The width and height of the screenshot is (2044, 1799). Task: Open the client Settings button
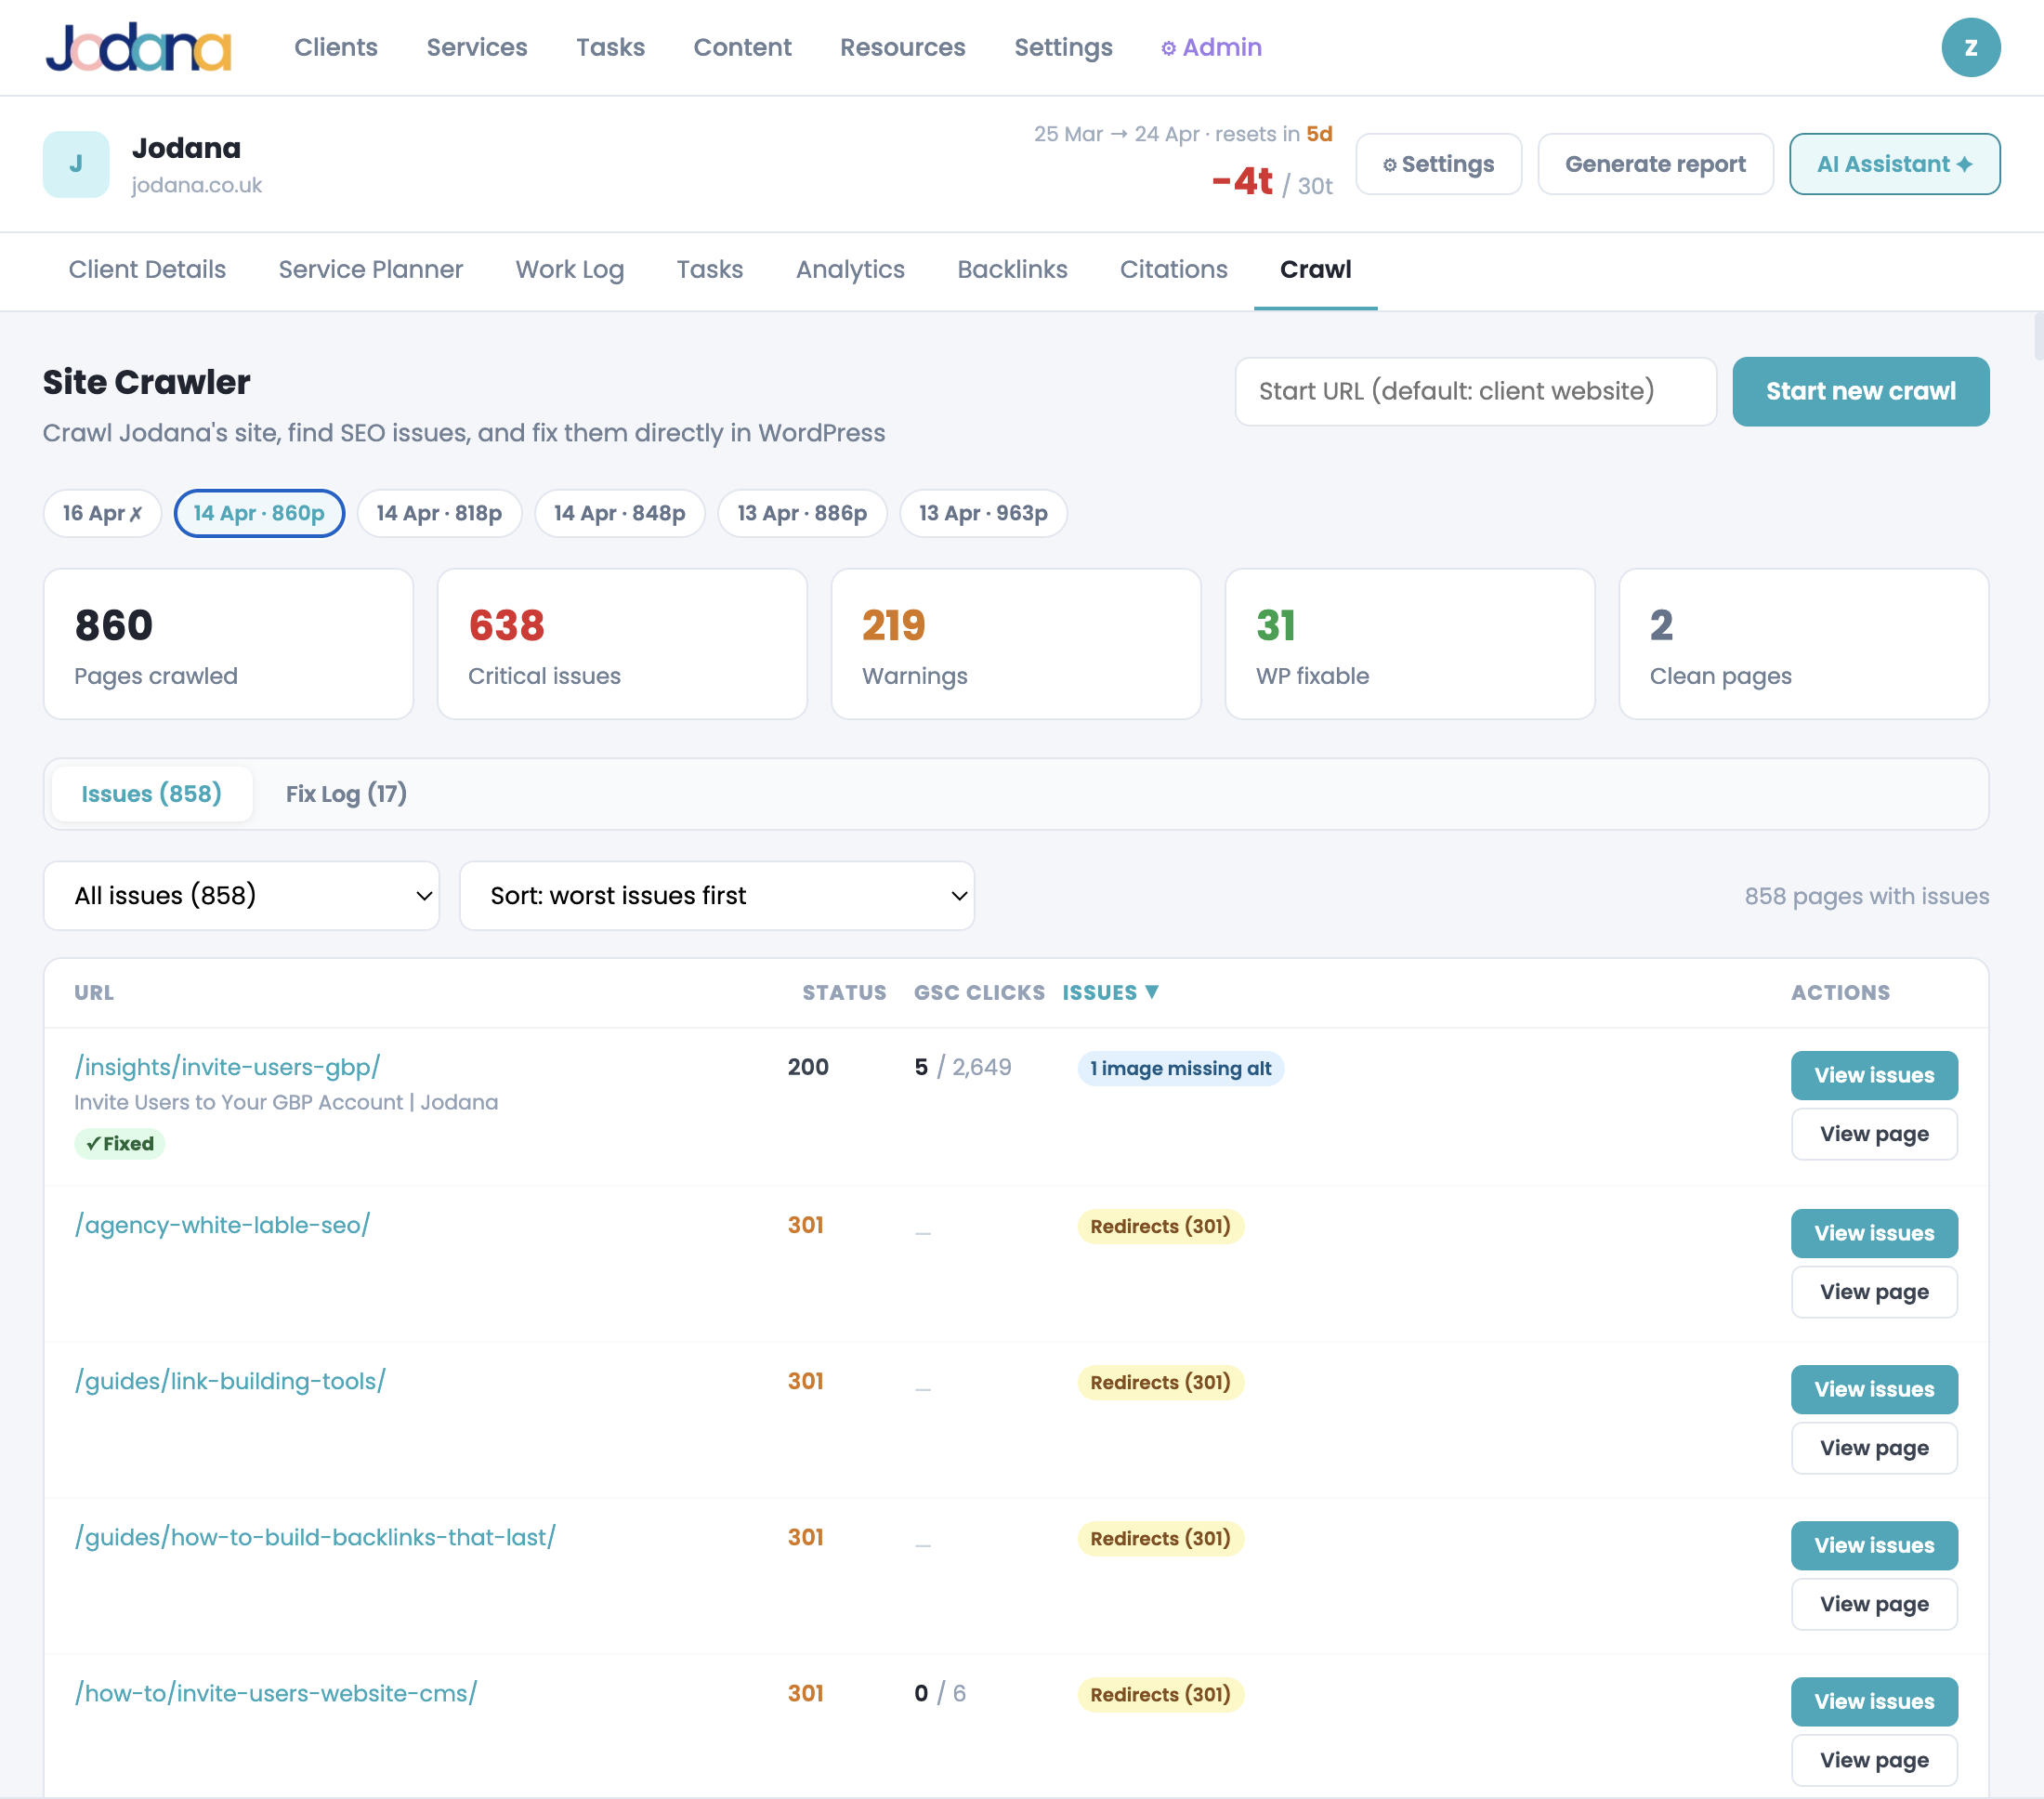(x=1438, y=164)
